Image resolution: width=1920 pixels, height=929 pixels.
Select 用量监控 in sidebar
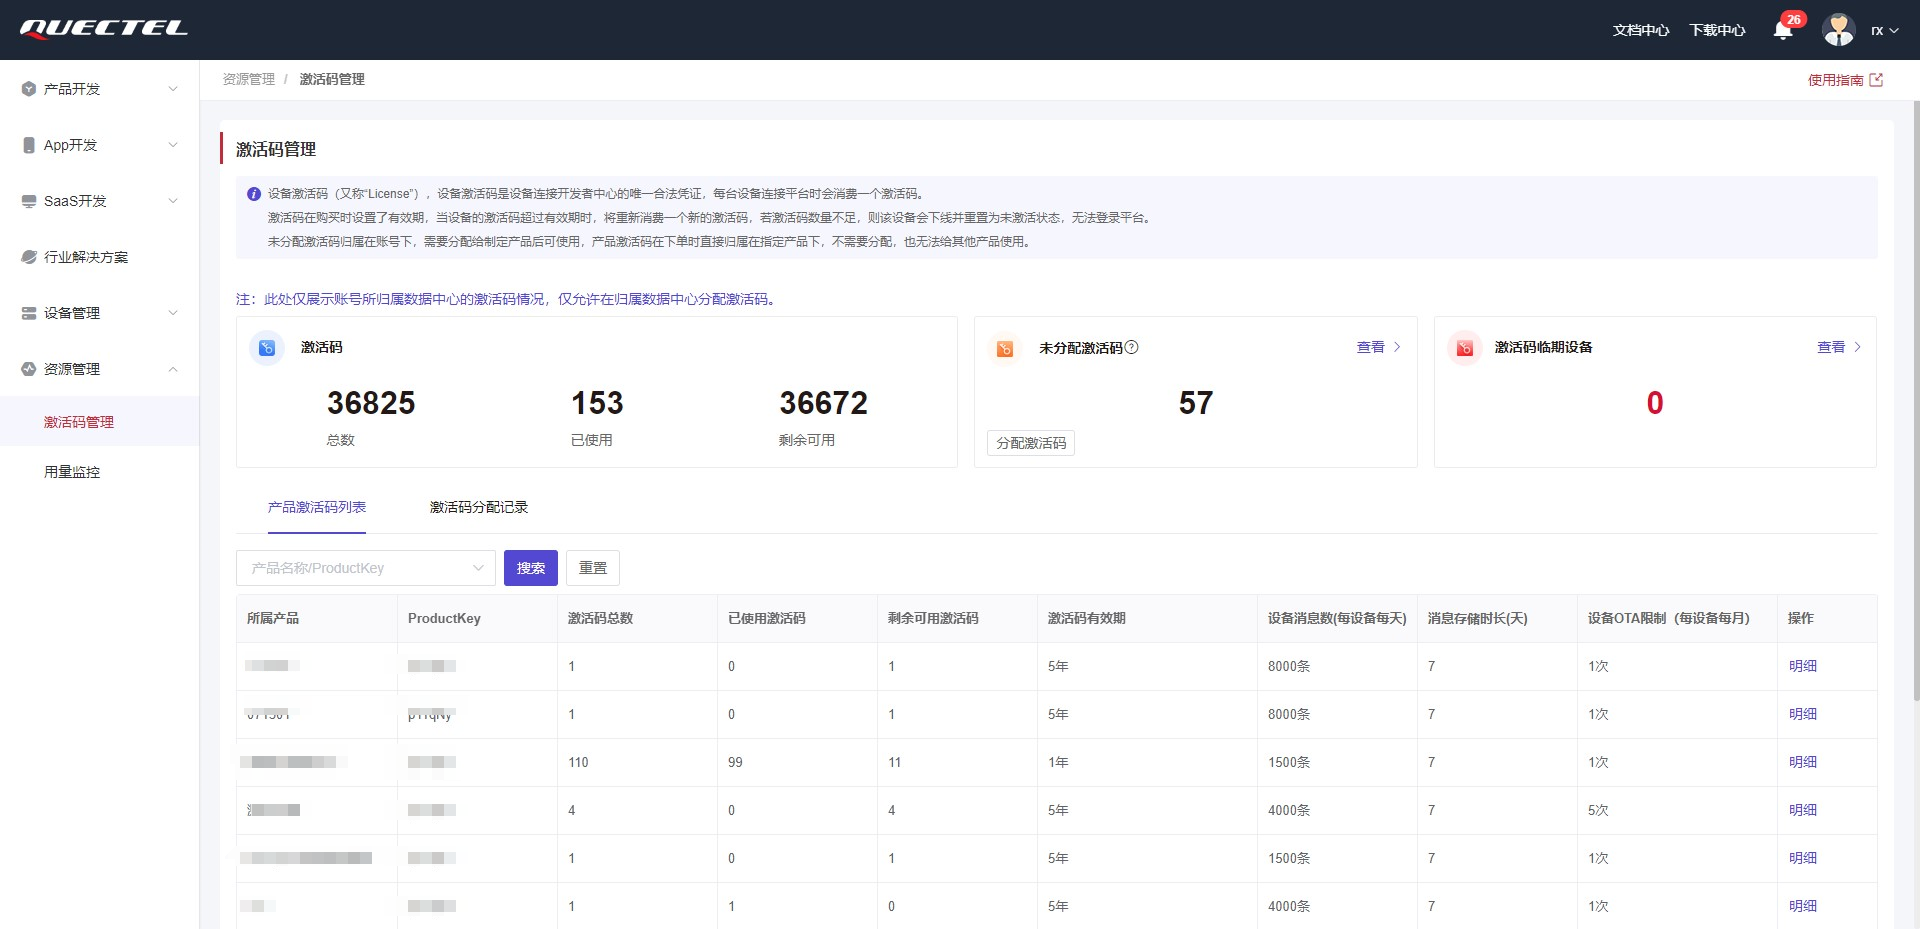99,472
